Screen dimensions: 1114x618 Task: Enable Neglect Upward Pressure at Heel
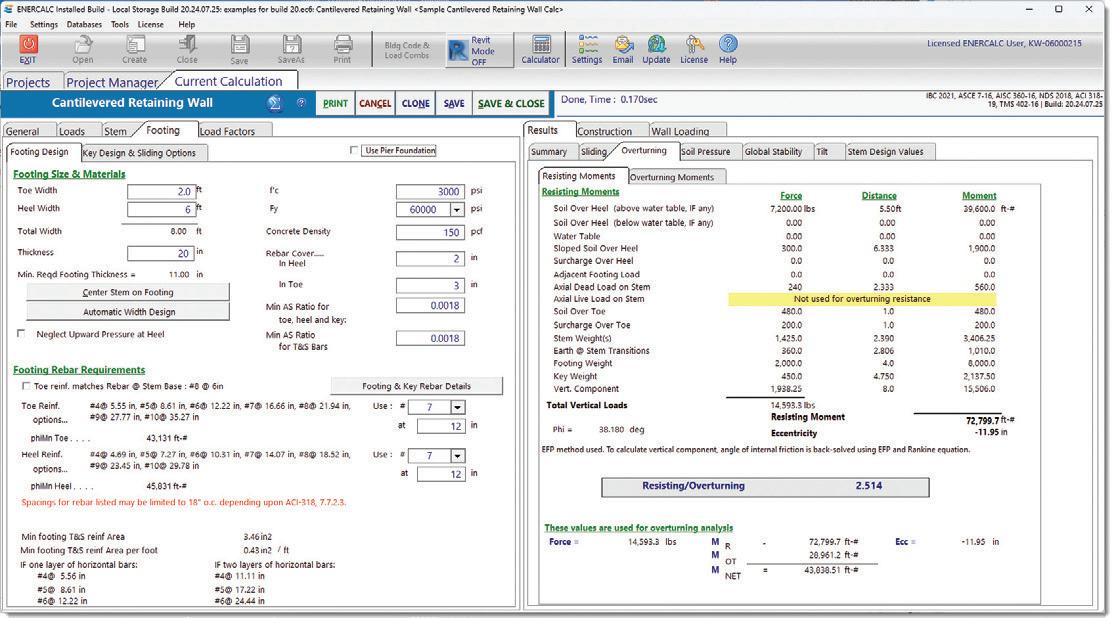point(21,334)
